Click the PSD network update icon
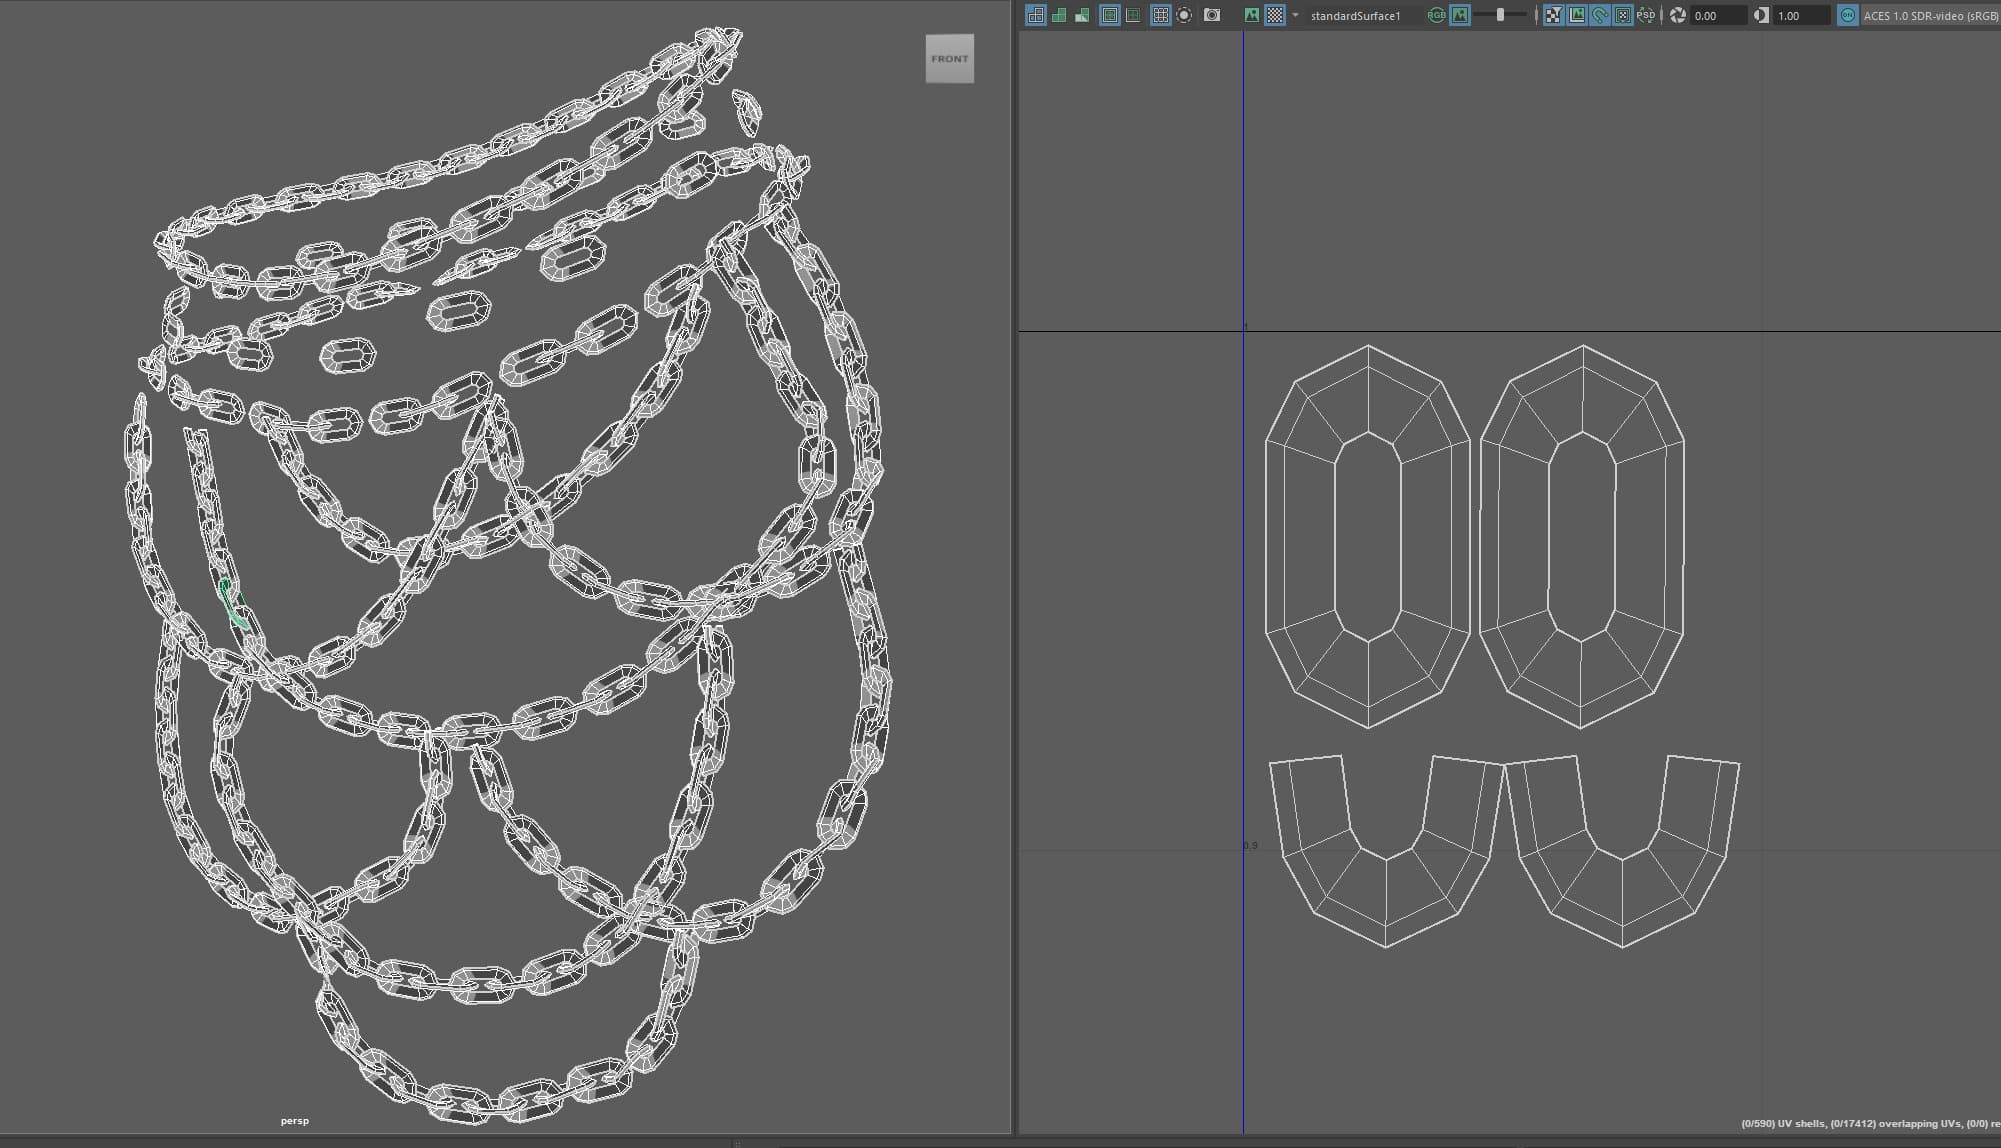Screen dimensions: 2001x1148 coord(1646,15)
